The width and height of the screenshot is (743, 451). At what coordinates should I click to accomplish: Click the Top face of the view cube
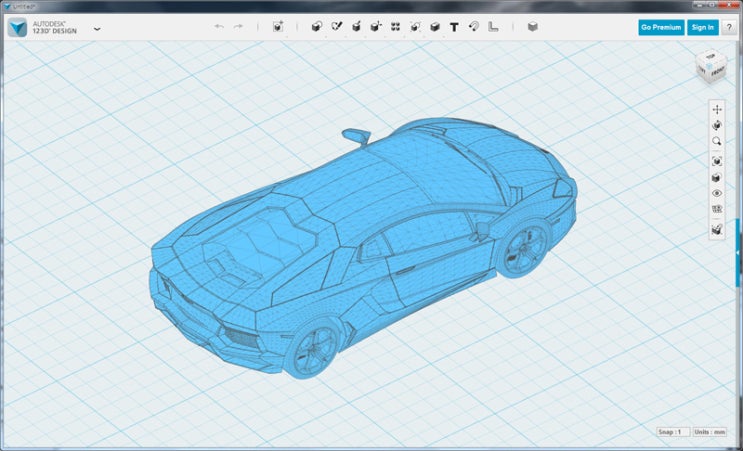[710, 56]
